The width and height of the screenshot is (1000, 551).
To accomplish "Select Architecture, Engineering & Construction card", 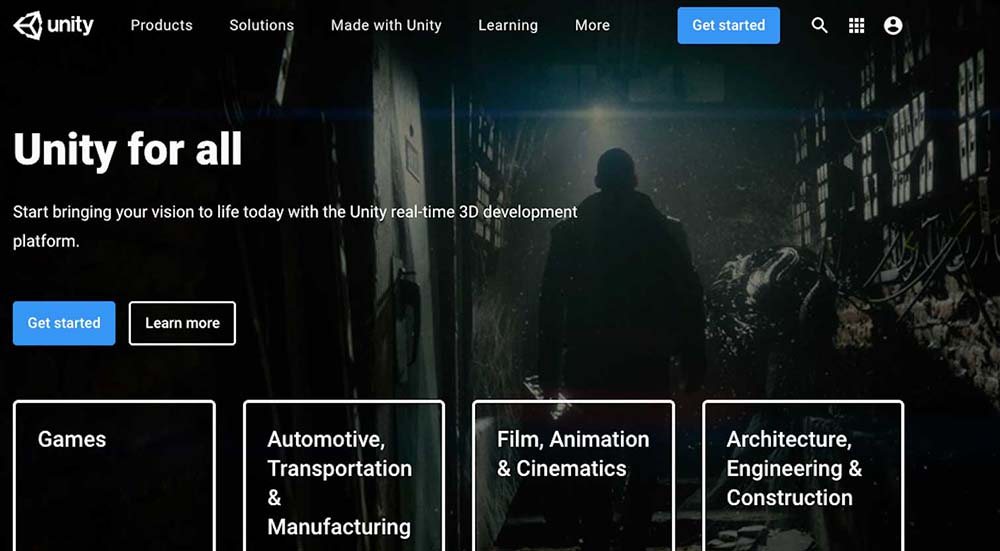I will (803, 476).
